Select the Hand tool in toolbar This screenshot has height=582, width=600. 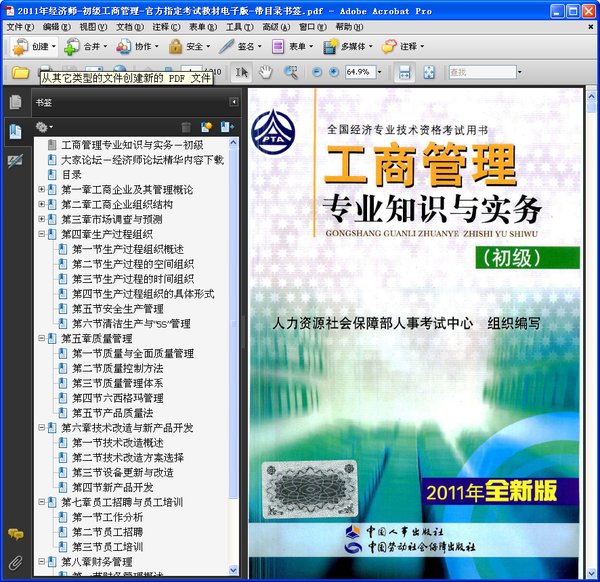click(x=266, y=72)
